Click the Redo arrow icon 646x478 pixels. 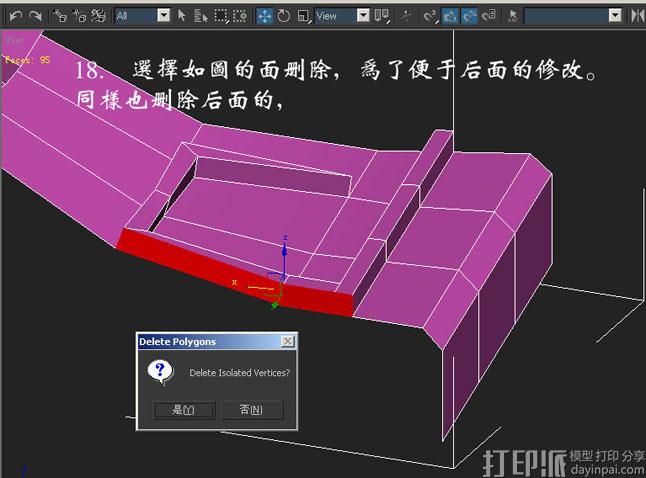[35, 16]
